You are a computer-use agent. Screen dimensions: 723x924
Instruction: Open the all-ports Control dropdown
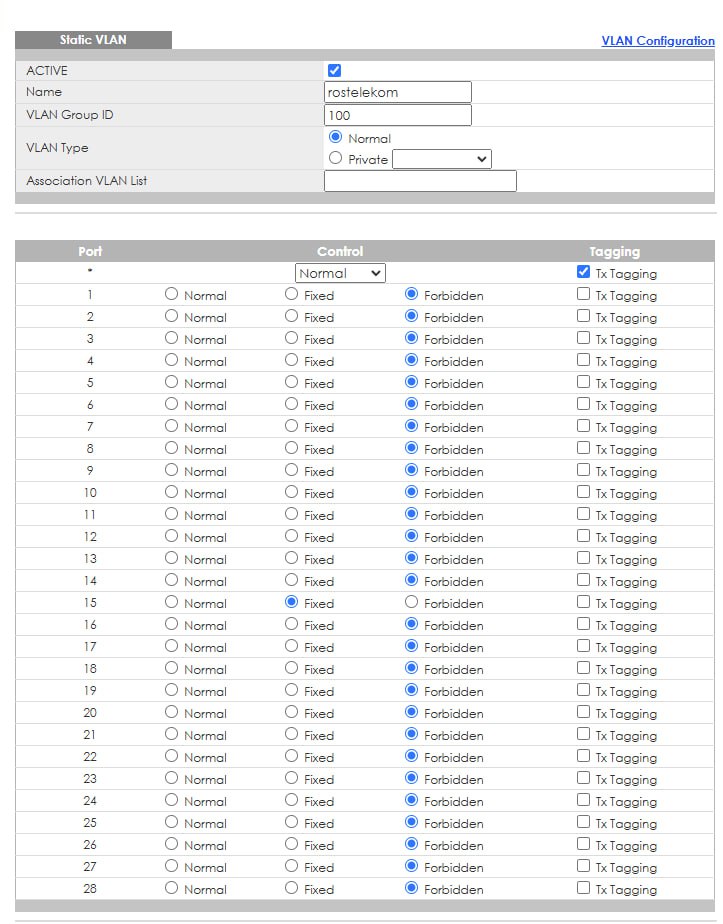click(x=340, y=273)
